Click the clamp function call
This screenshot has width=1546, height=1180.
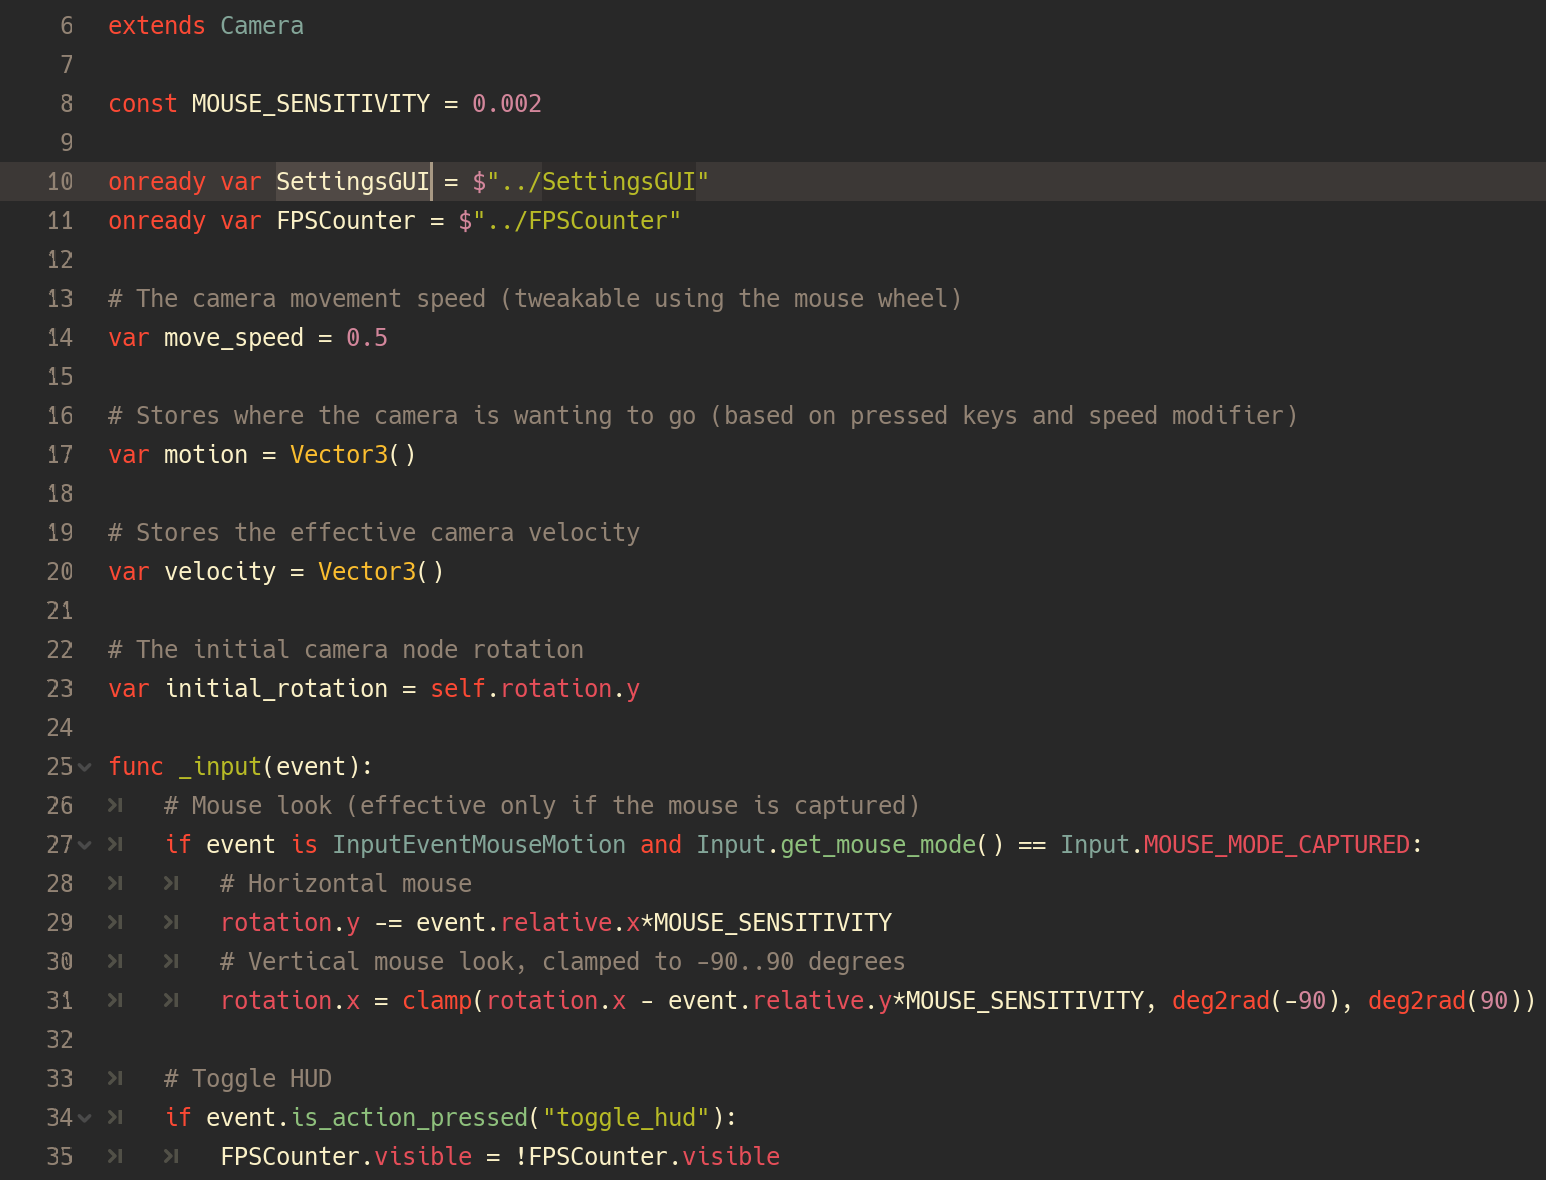click(437, 1001)
